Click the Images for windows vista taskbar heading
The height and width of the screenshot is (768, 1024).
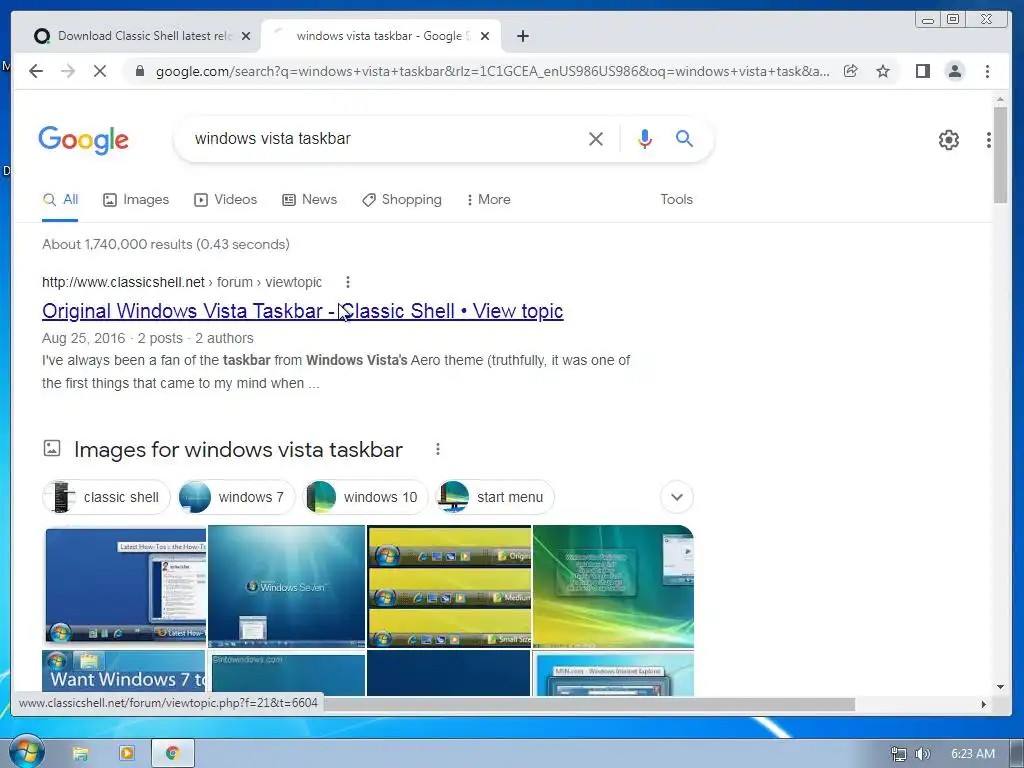coord(238,449)
